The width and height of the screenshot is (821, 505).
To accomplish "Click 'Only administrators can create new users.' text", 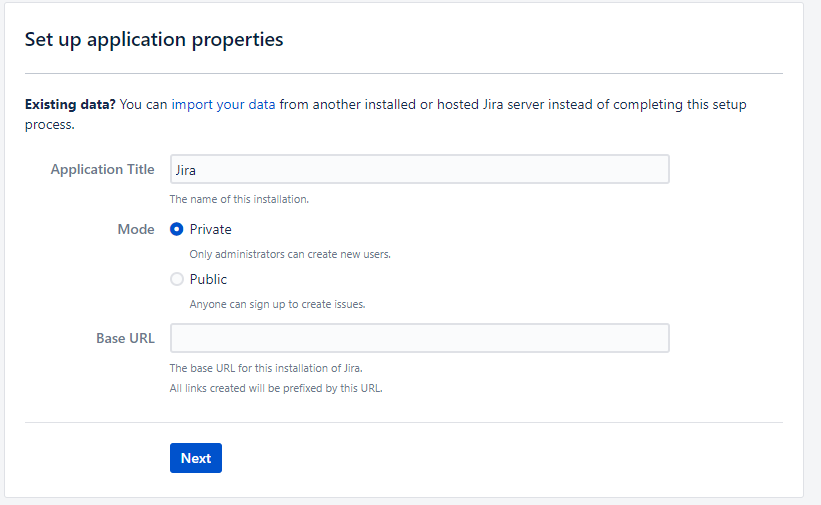I will 290,254.
